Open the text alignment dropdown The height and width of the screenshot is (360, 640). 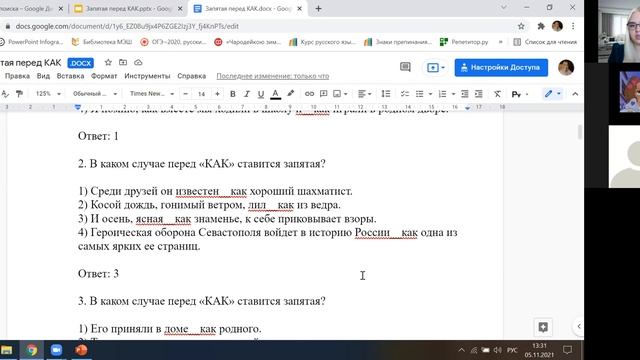coord(364,94)
